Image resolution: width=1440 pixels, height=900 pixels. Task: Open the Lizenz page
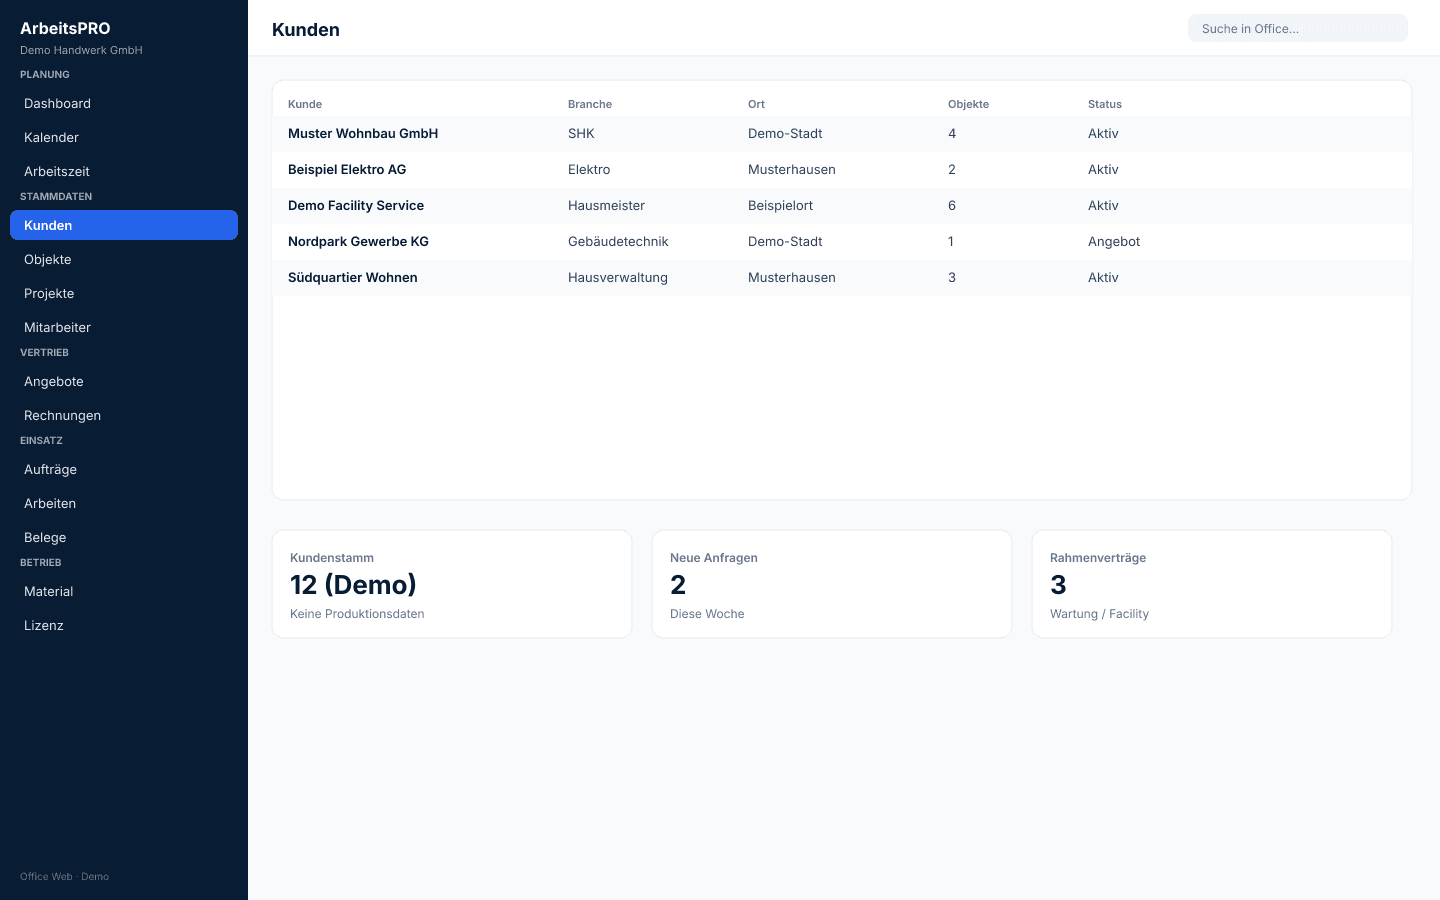[124, 625]
